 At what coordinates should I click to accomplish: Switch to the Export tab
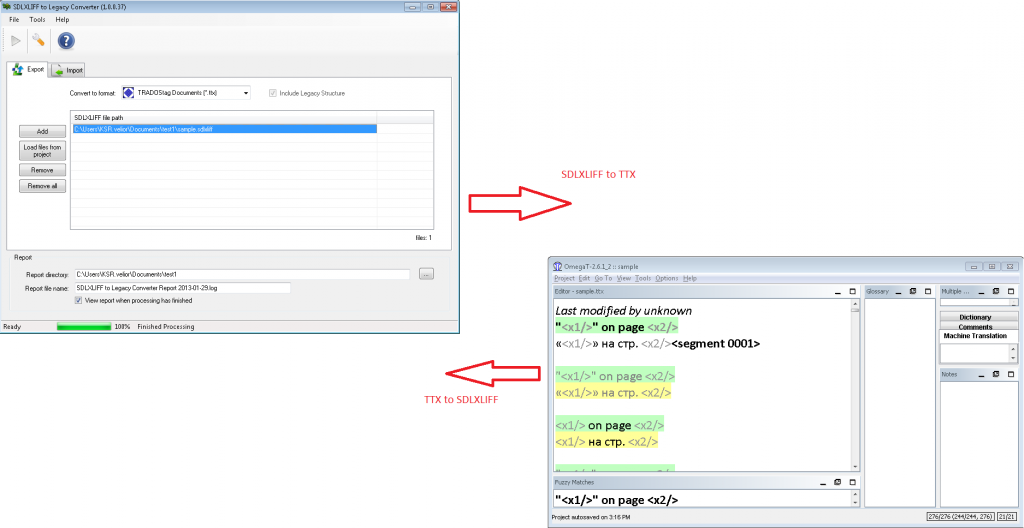pos(29,69)
